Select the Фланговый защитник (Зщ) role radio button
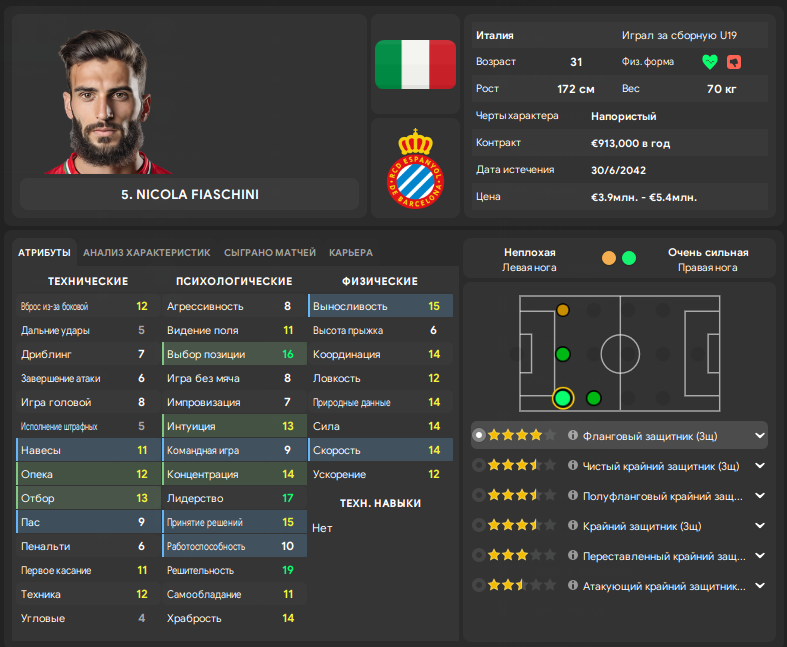Image resolution: width=787 pixels, height=647 pixels. coord(479,435)
